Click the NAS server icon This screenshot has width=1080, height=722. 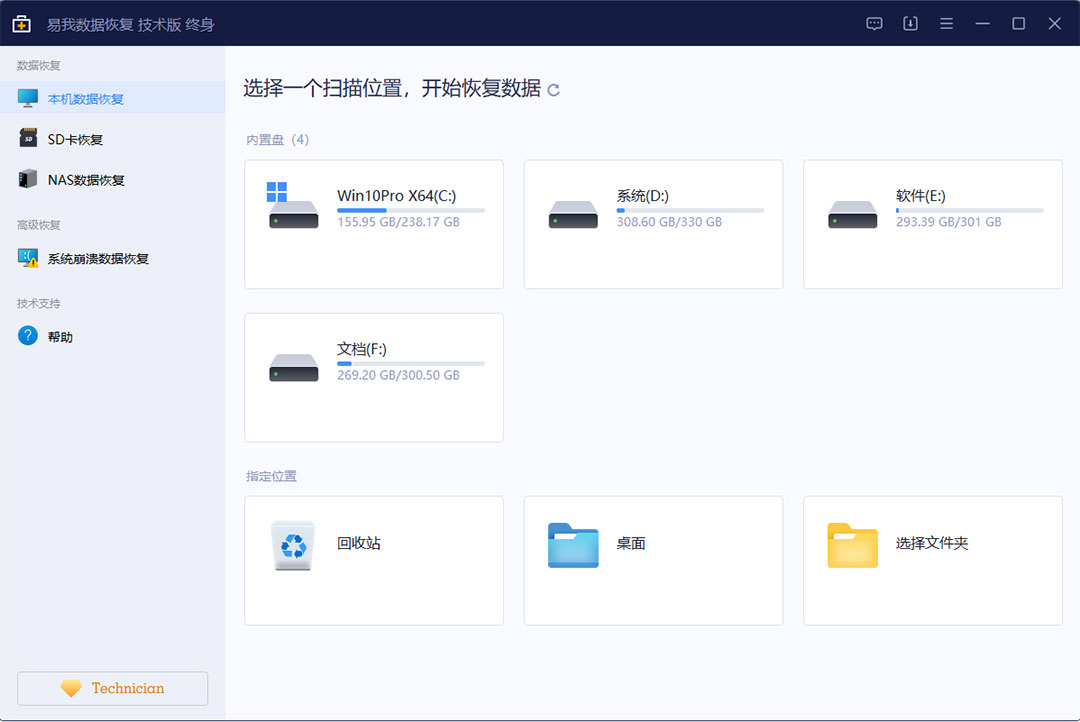click(28, 179)
